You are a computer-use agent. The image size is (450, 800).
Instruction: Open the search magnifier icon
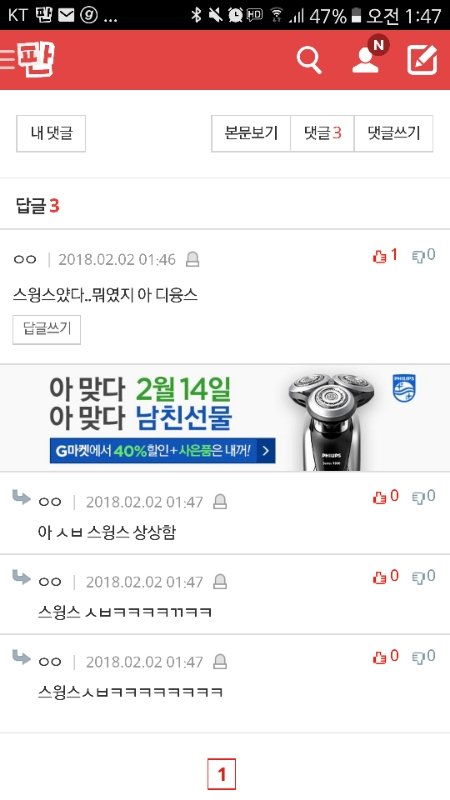[x=309, y=60]
